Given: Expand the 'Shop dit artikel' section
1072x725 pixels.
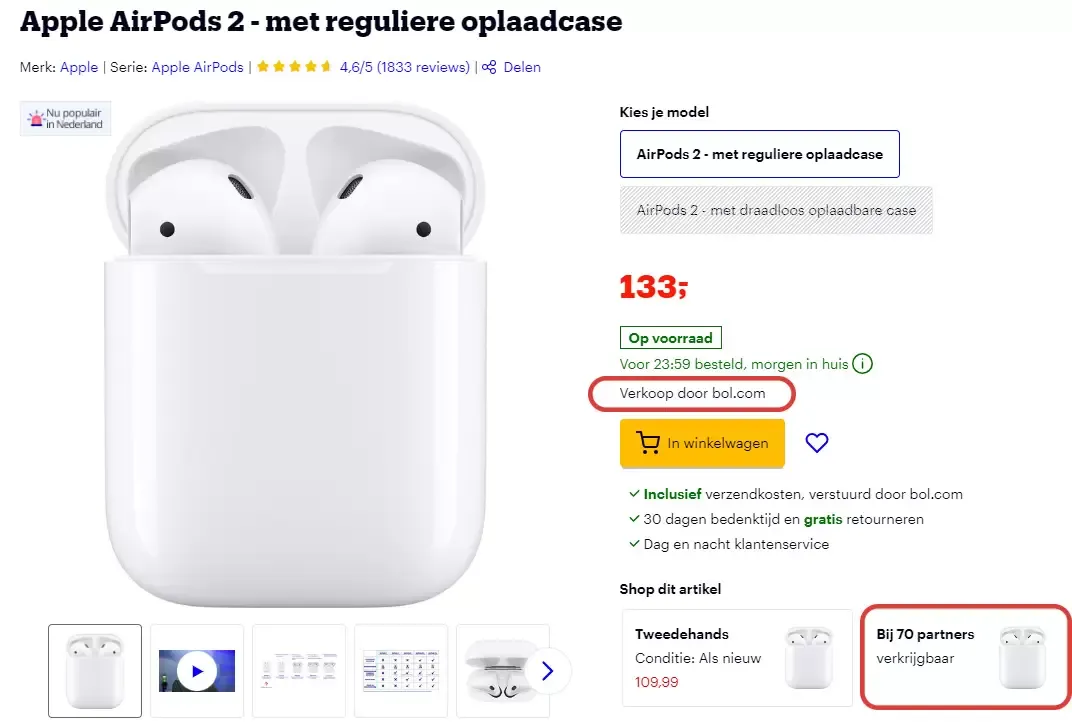Looking at the screenshot, I should coord(670,590).
